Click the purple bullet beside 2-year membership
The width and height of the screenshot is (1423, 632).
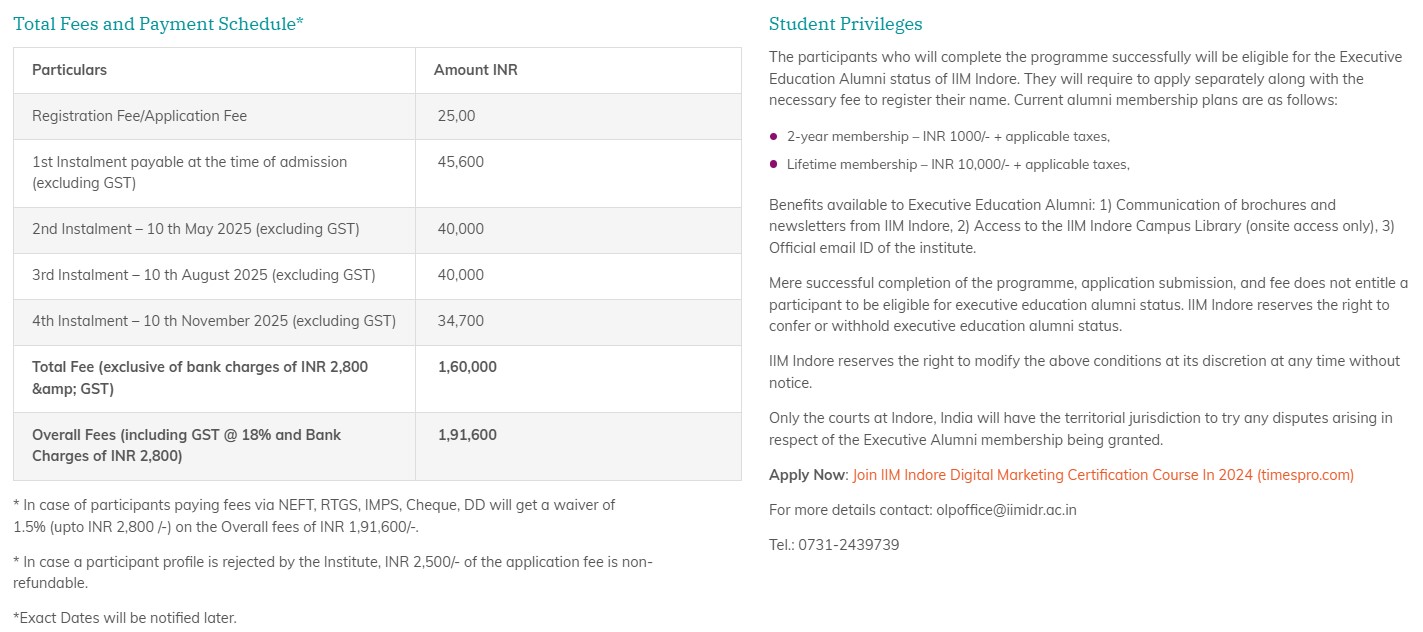(773, 137)
